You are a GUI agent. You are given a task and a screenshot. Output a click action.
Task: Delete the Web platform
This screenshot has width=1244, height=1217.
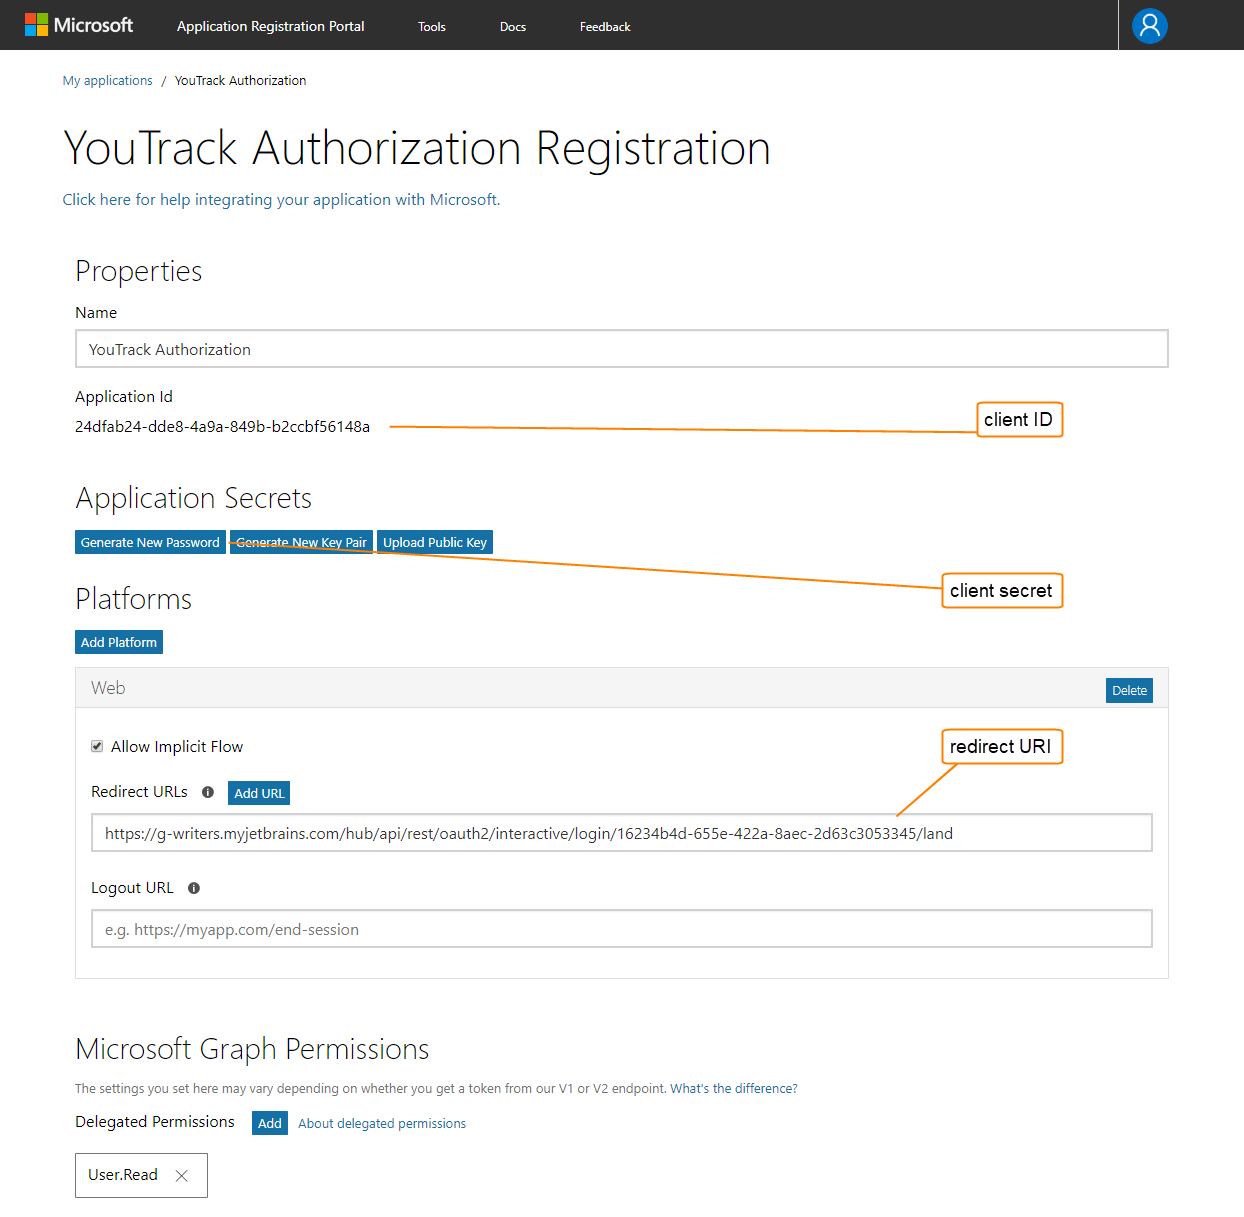pos(1129,691)
